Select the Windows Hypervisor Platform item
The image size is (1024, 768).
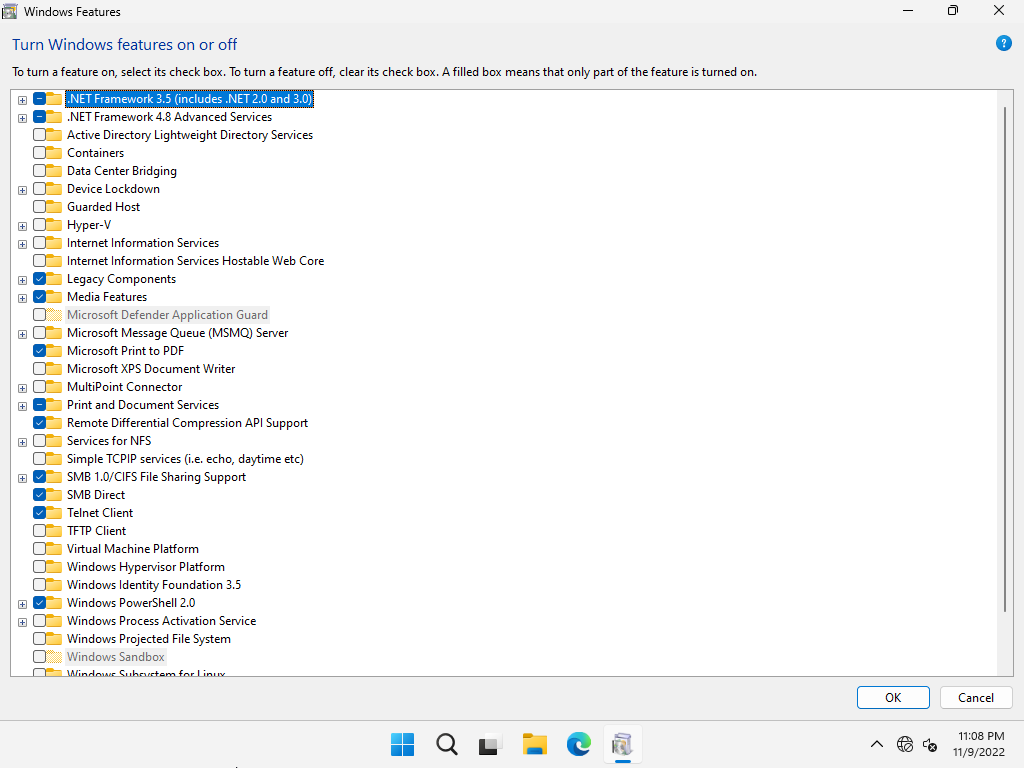click(145, 567)
